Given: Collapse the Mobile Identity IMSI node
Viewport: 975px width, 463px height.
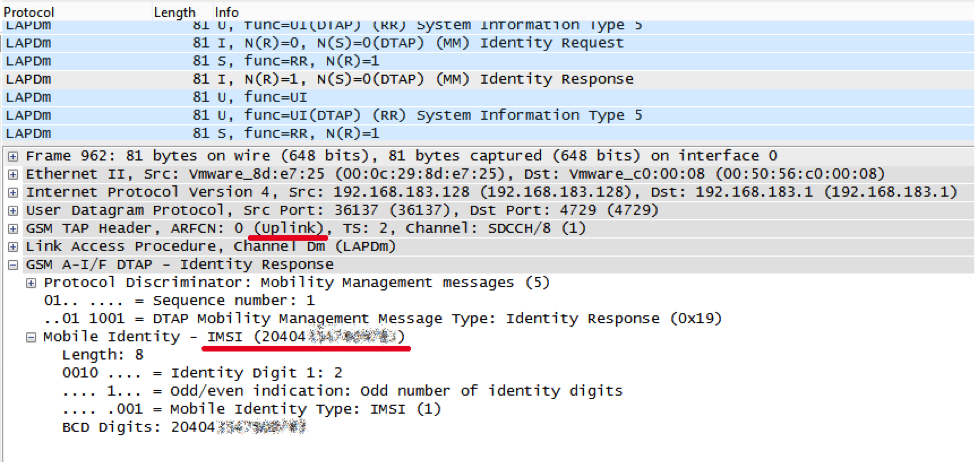Looking at the screenshot, I should [x=31, y=337].
